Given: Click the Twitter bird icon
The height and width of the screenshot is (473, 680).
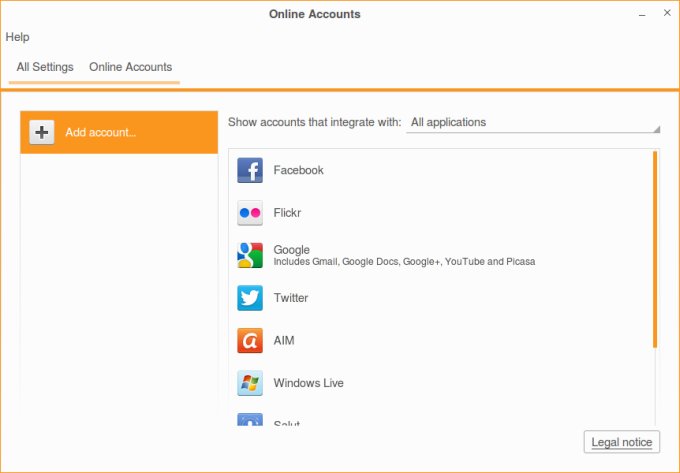Looking at the screenshot, I should 250,298.
